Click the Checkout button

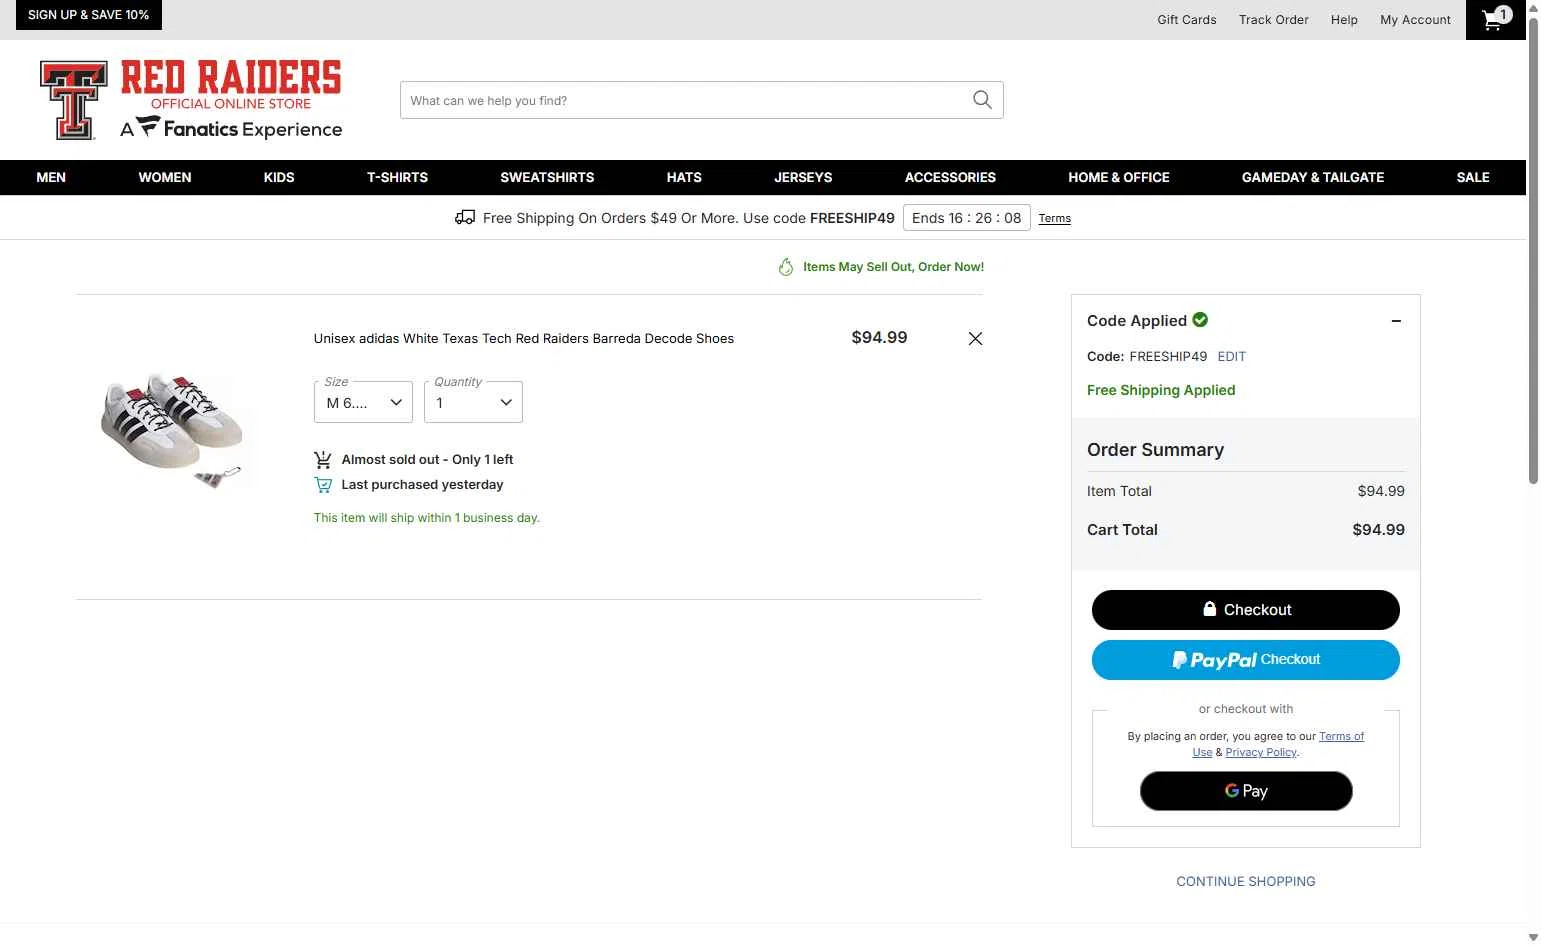click(1246, 610)
